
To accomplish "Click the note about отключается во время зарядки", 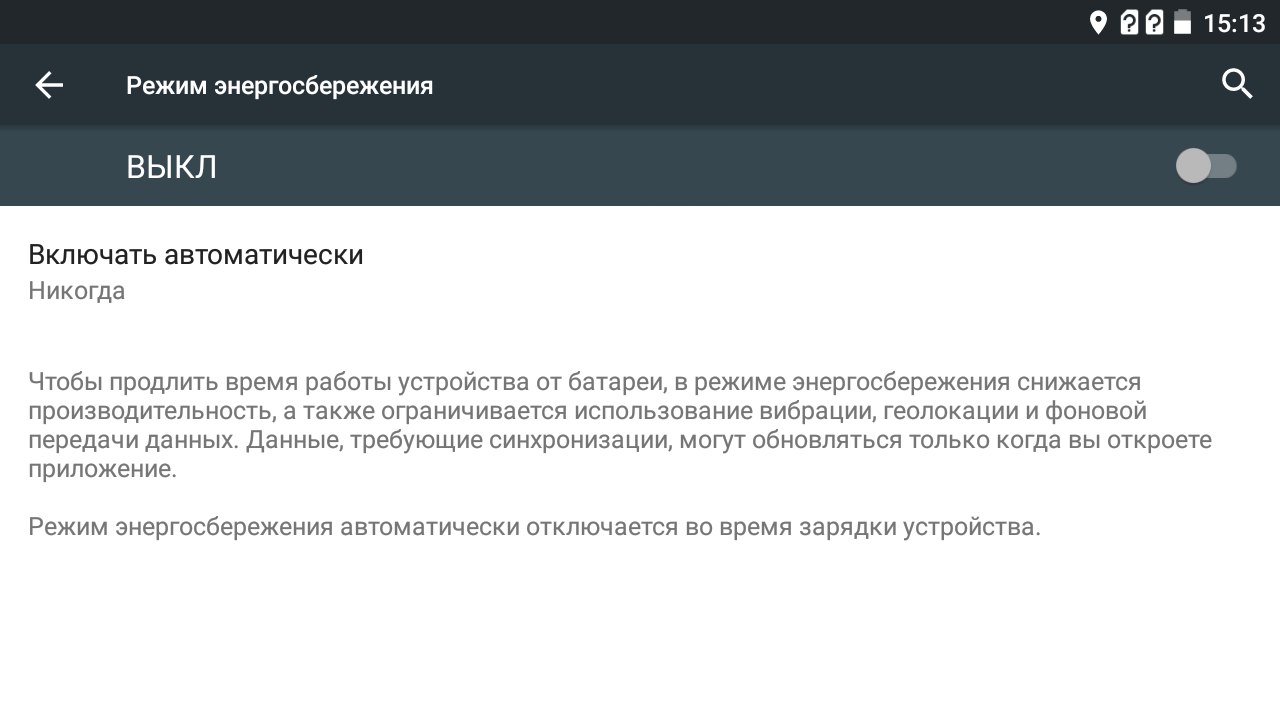I will (x=534, y=527).
